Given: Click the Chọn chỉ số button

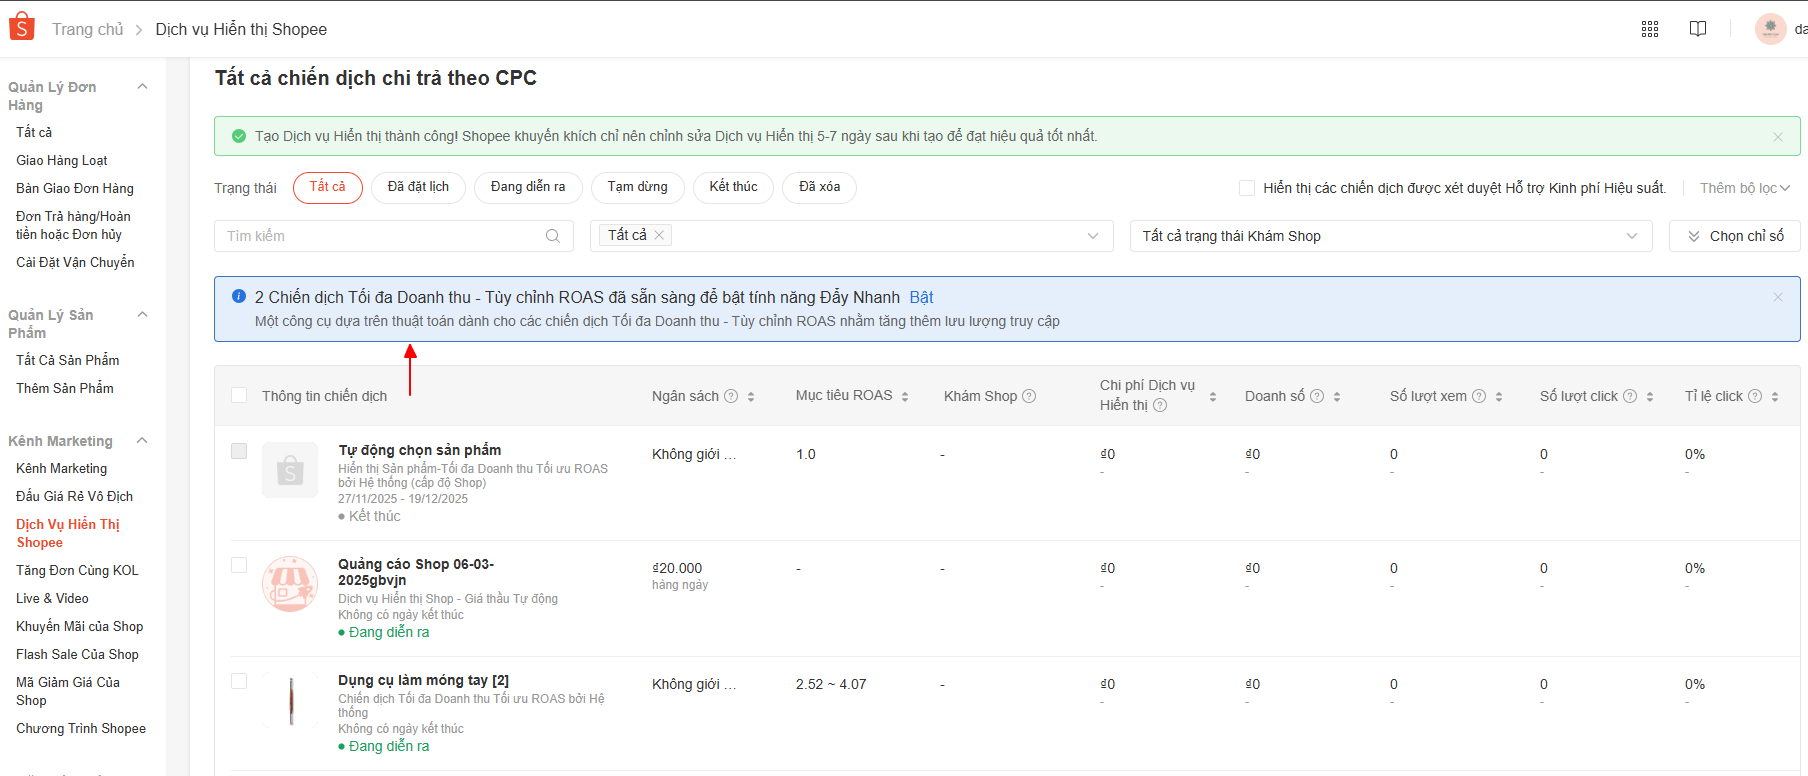Looking at the screenshot, I should click(x=1735, y=236).
